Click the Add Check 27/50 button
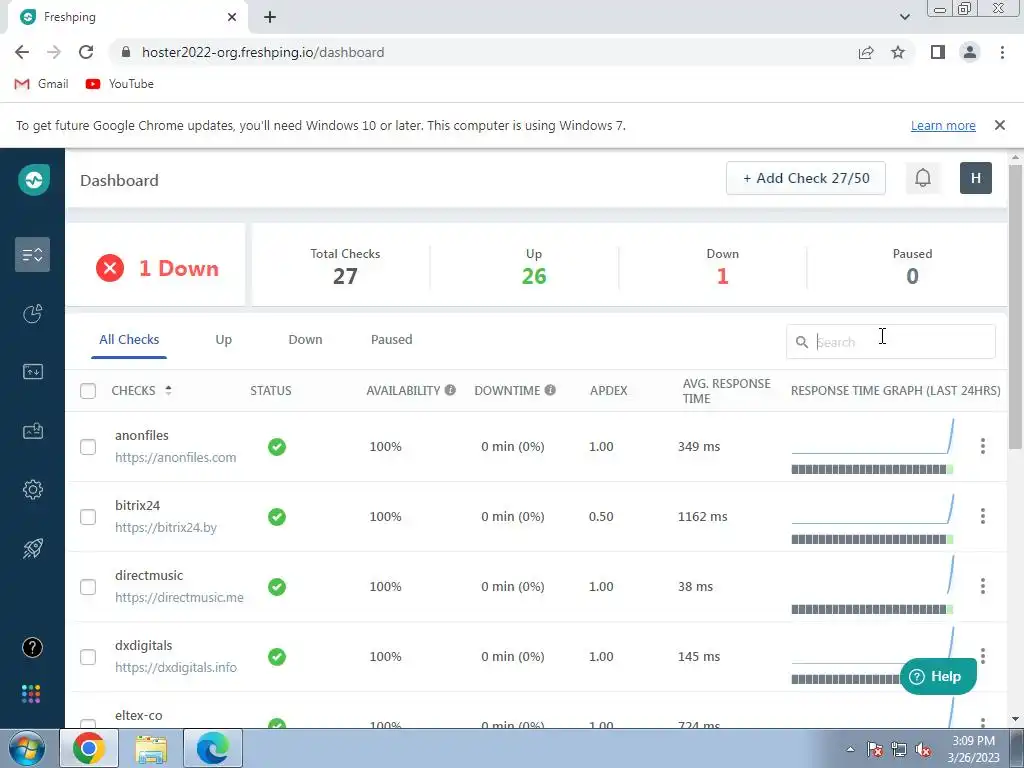This screenshot has width=1024, height=768. 805,178
